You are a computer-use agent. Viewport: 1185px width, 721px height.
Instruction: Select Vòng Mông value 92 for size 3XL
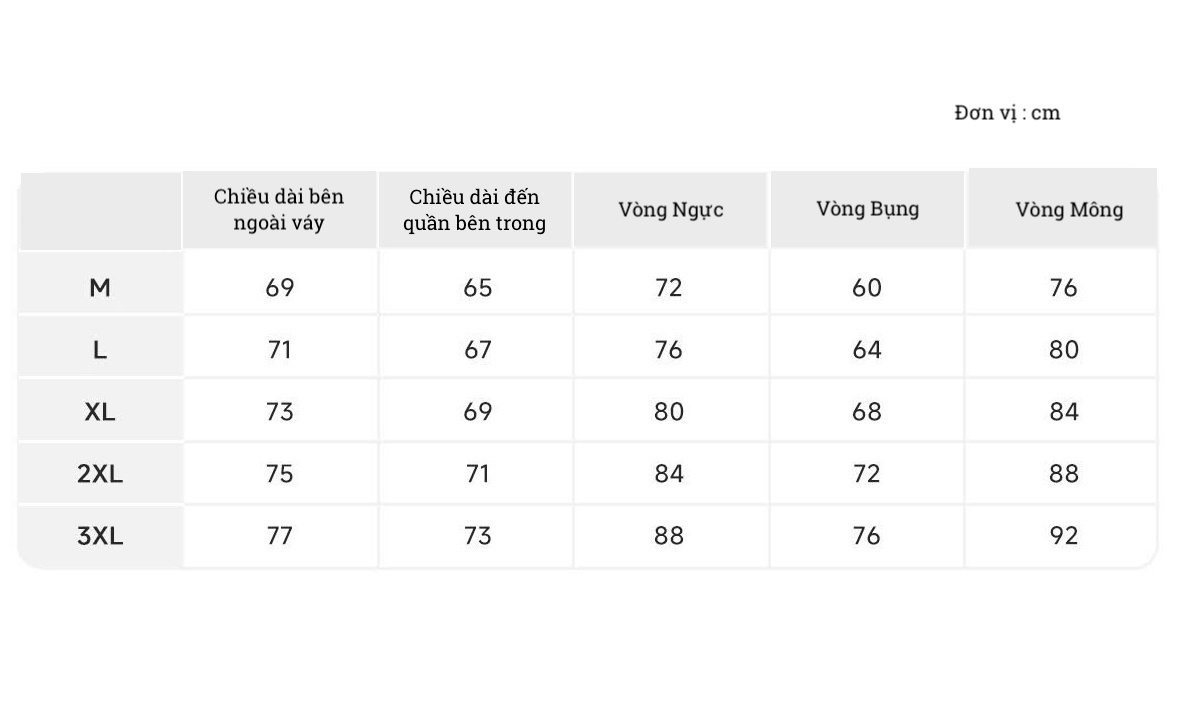click(1064, 536)
